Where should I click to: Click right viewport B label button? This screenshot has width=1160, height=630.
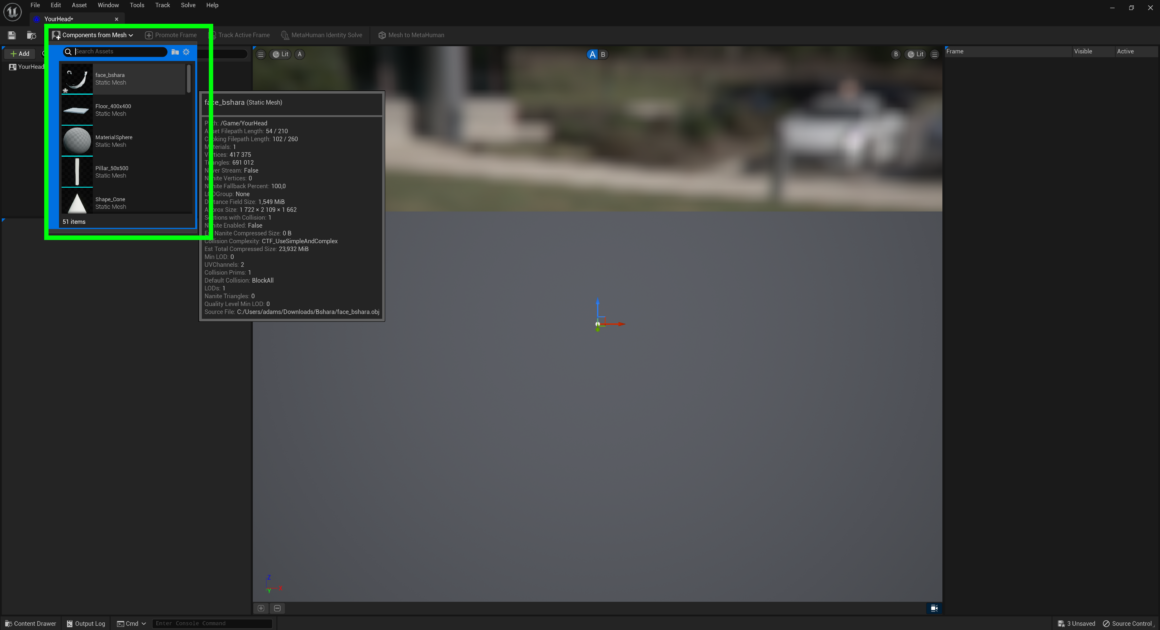coord(895,54)
